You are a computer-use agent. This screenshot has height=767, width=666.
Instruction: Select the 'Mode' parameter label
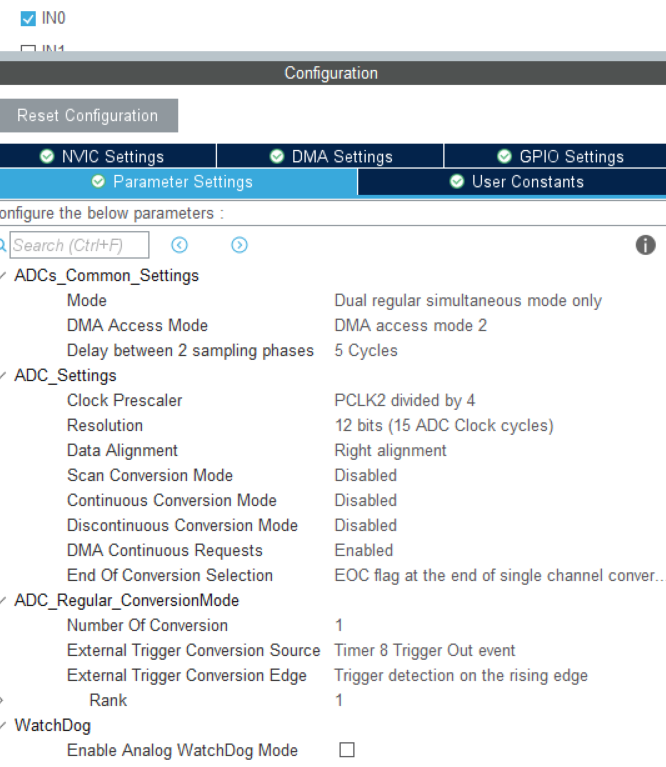click(87, 301)
